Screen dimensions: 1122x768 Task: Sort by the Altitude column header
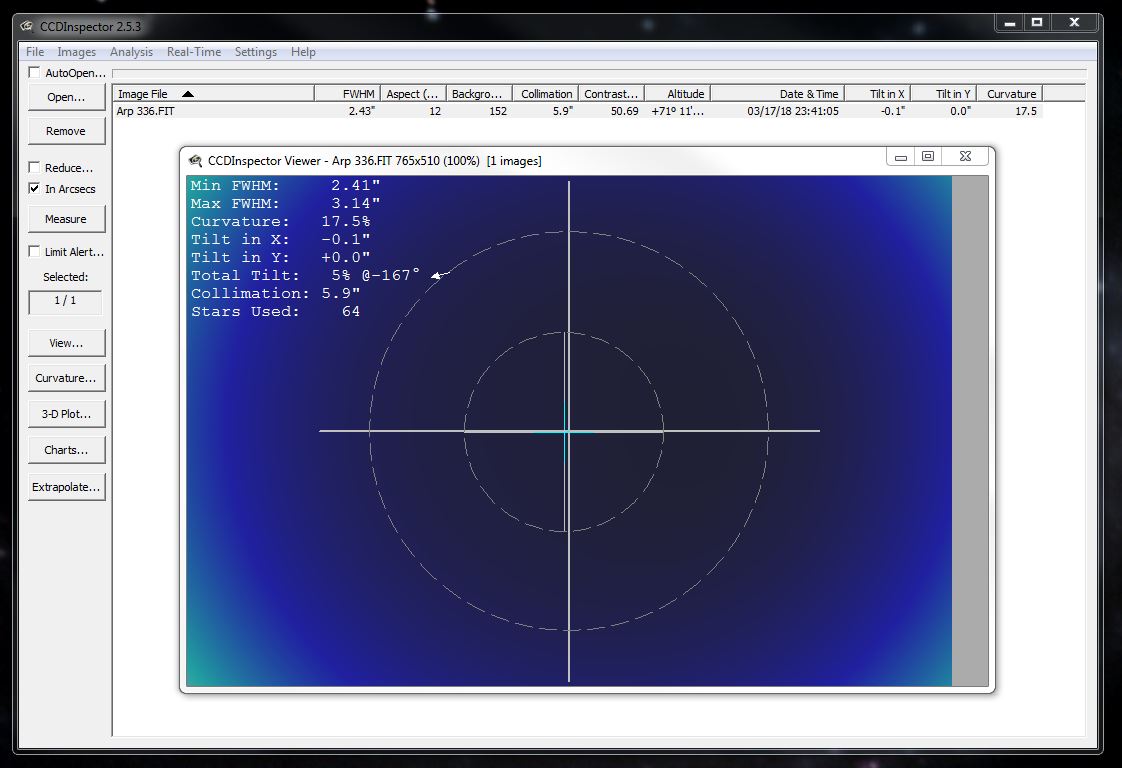tap(677, 94)
